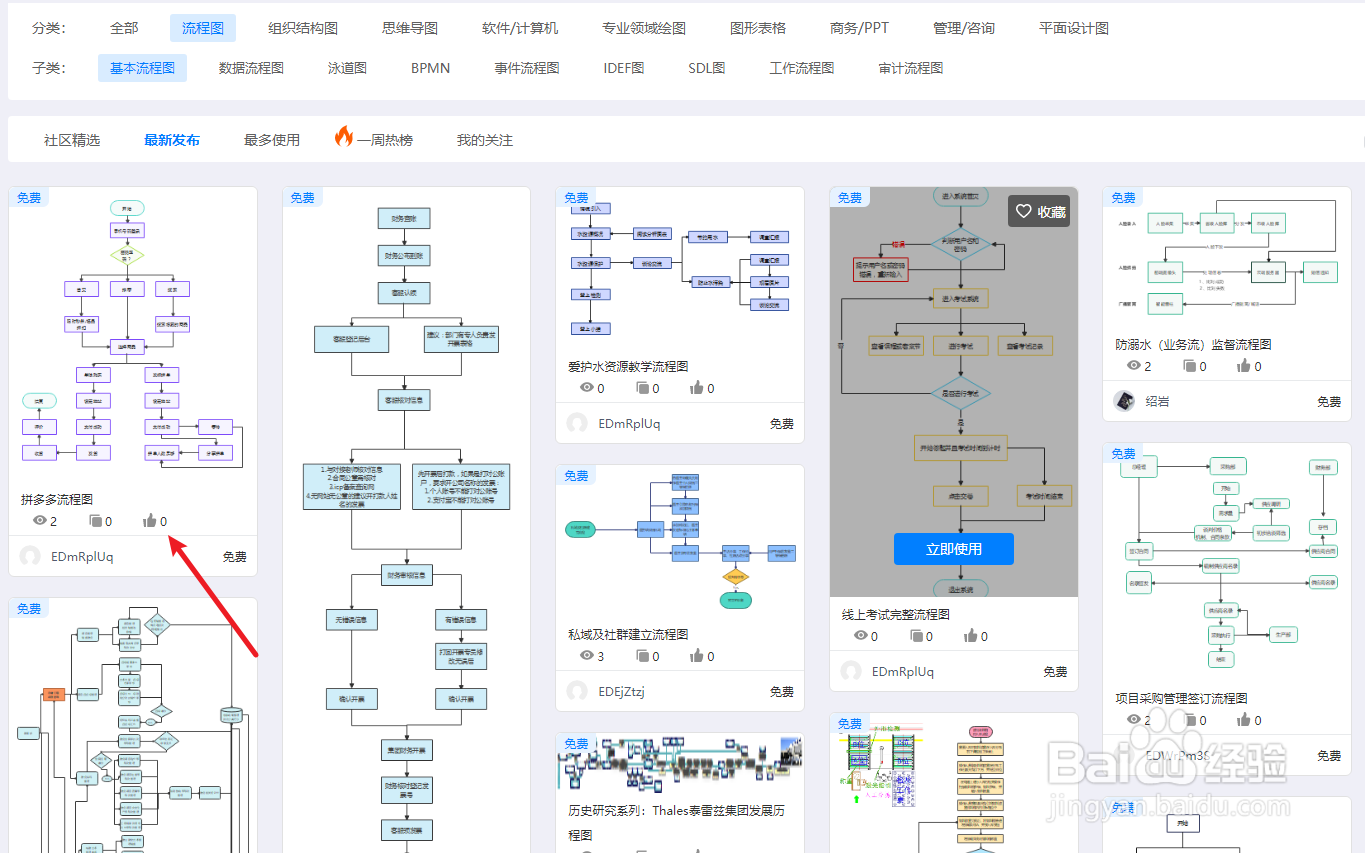
Task: Click the 立即使用 button
Action: point(953,548)
